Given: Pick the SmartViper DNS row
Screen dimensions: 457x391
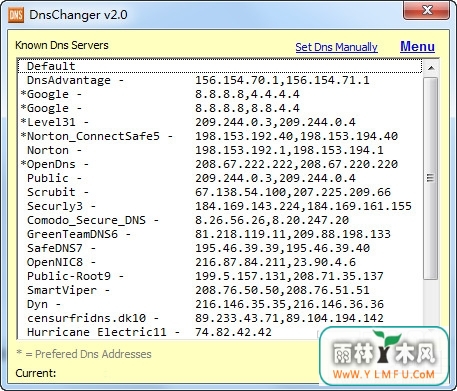Looking at the screenshot, I should point(220,290).
